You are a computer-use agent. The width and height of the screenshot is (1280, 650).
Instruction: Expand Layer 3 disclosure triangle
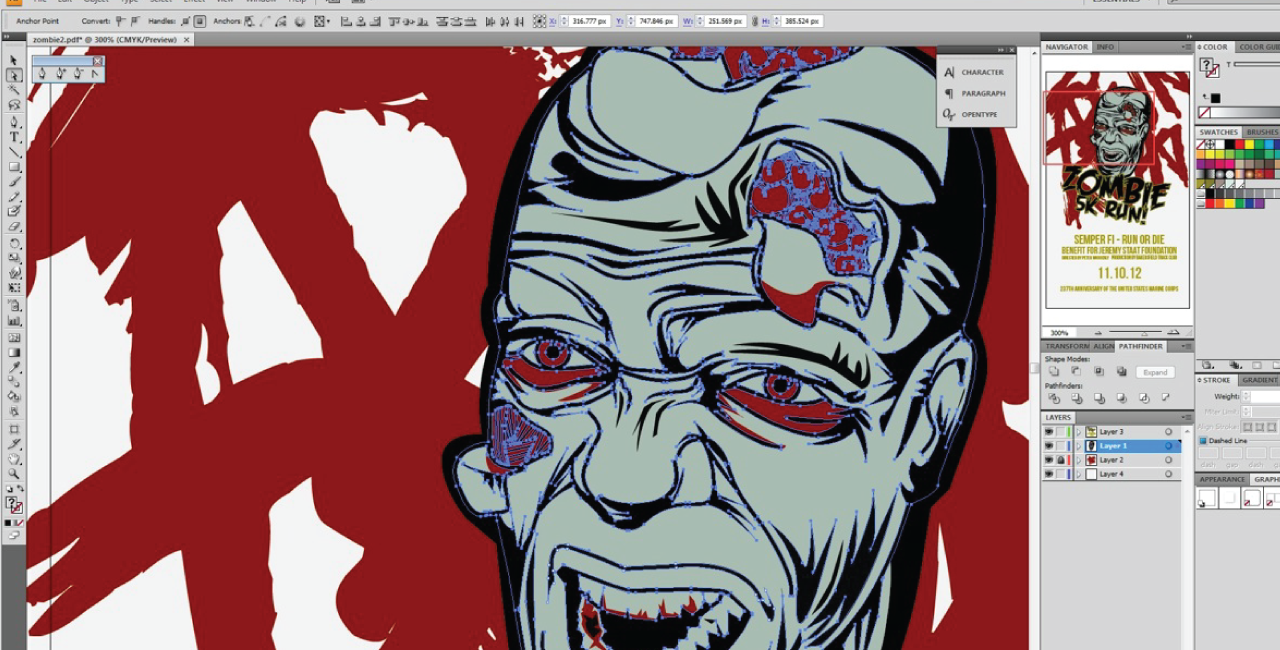click(x=1079, y=432)
